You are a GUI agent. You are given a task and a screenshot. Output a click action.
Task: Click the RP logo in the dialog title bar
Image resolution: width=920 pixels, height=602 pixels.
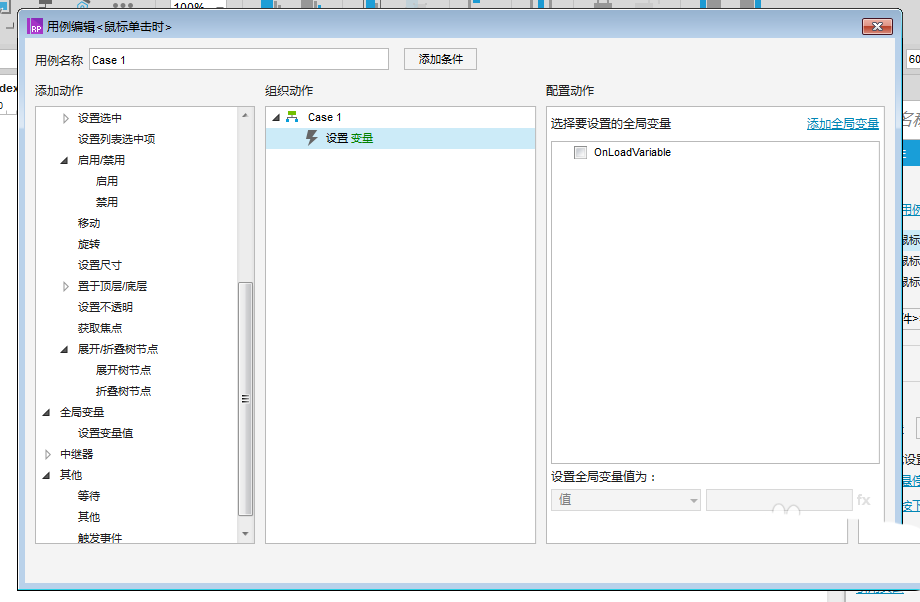pos(36,27)
